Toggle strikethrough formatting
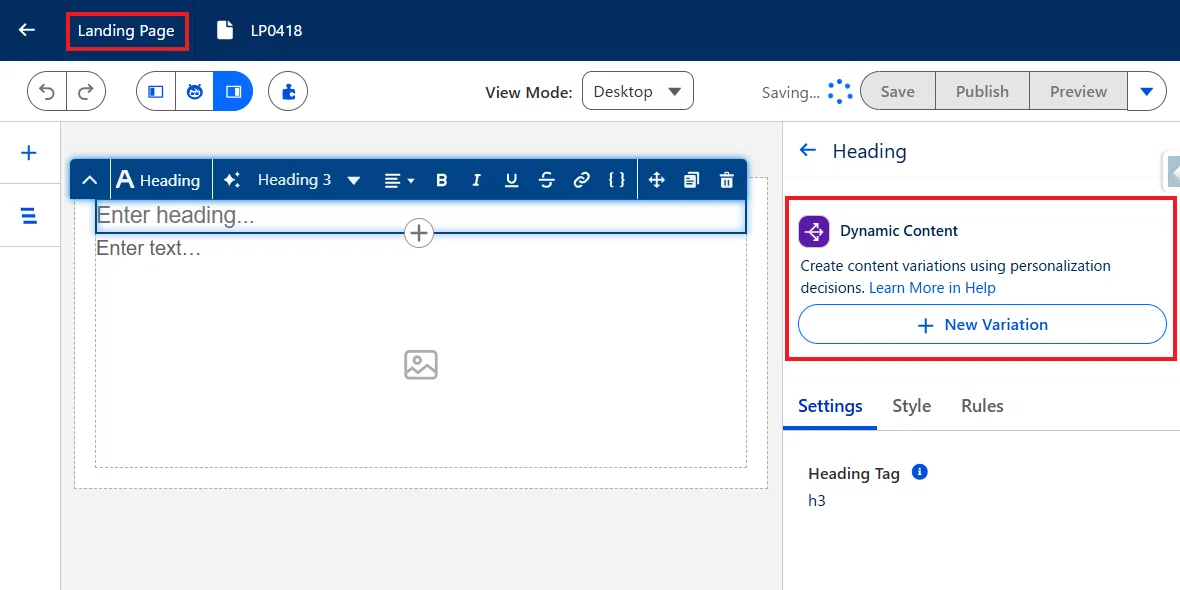 [x=547, y=180]
